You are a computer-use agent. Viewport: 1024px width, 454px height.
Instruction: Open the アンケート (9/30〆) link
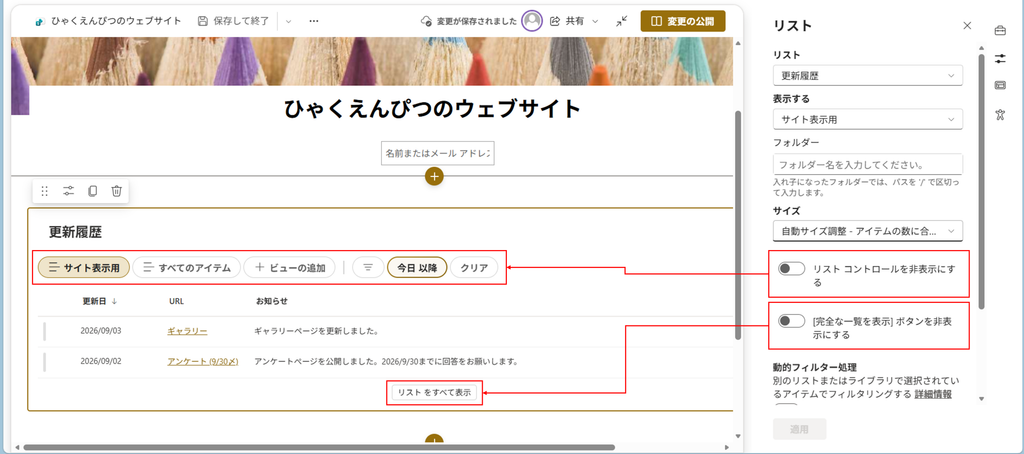pos(202,361)
